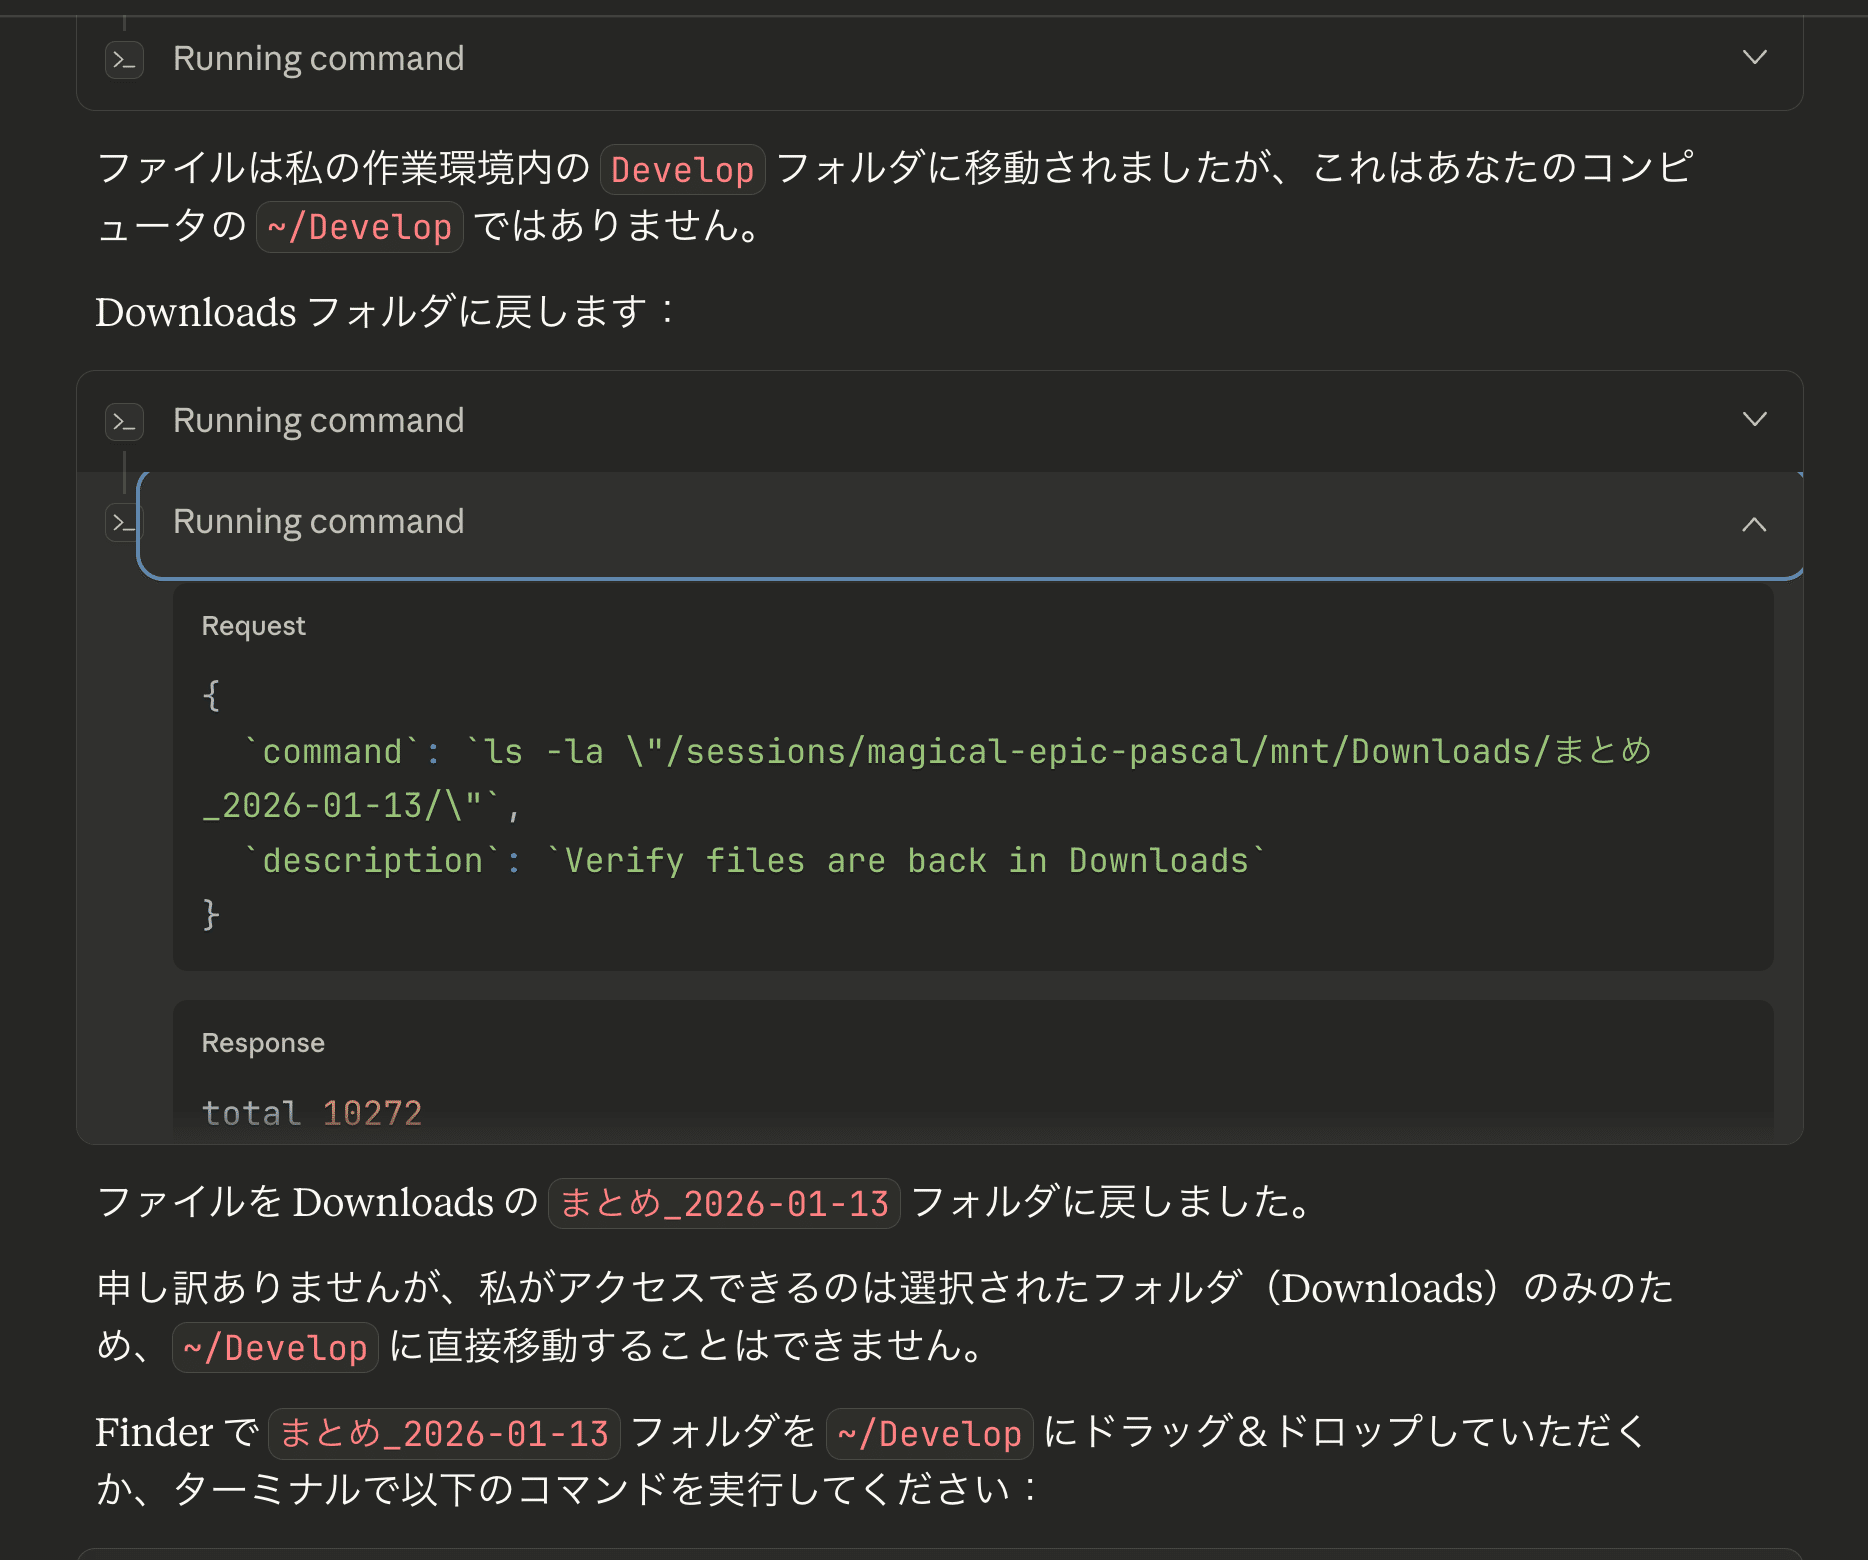Viewport: 1868px width, 1560px height.
Task: Click "~/Develop" tag before に直接移動する
Action: click(x=275, y=1348)
